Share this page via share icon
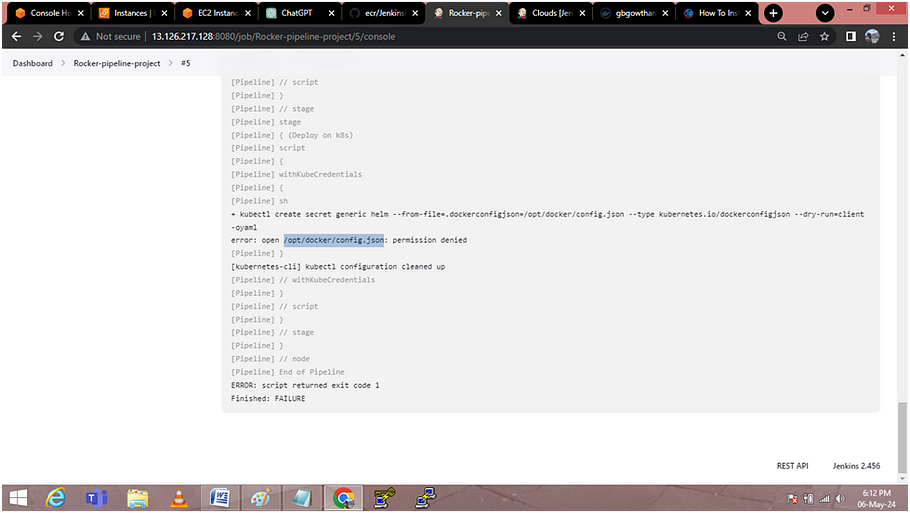The image size is (910, 513). pos(803,37)
